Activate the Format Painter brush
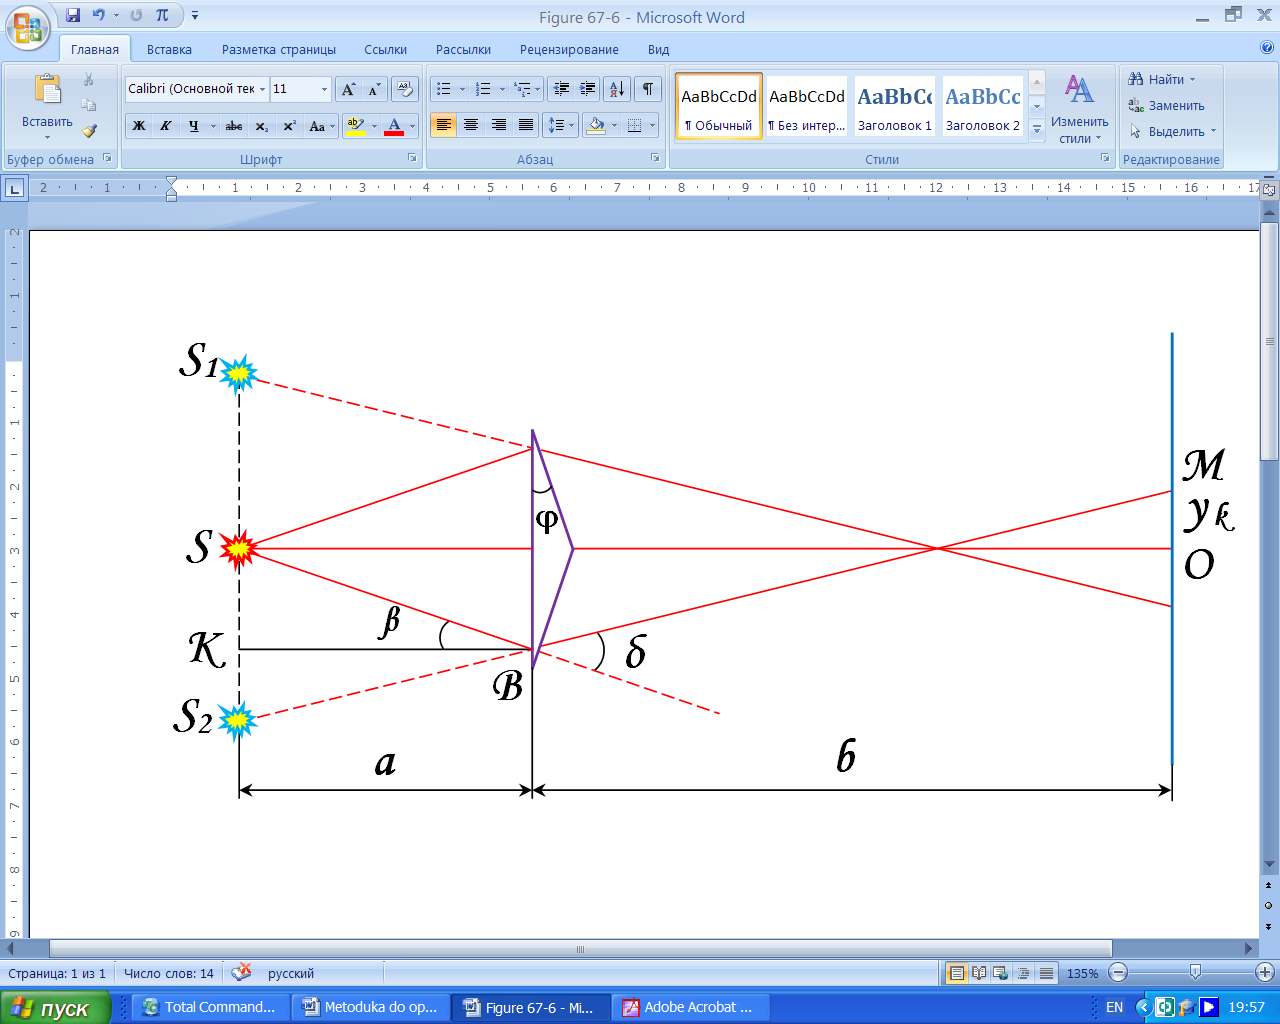This screenshot has width=1280, height=1024. pos(89,131)
